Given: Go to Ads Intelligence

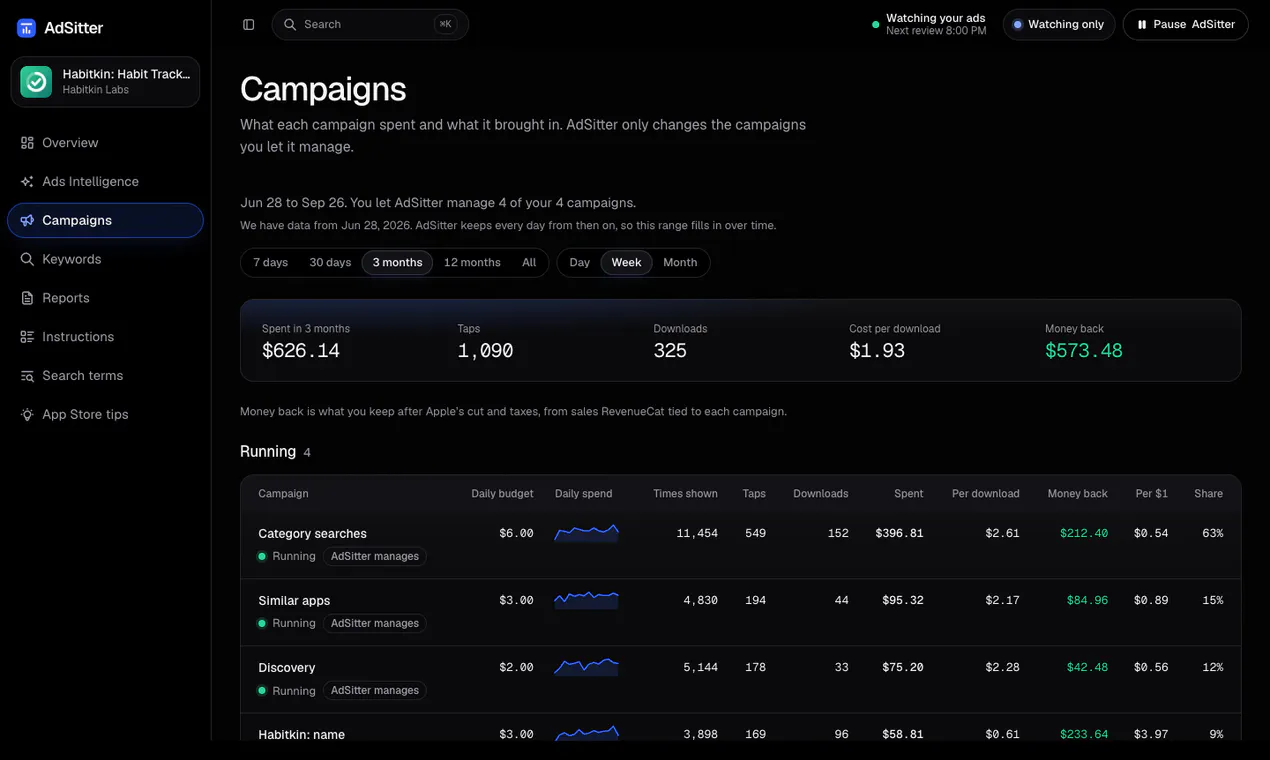Looking at the screenshot, I should 105,182.
